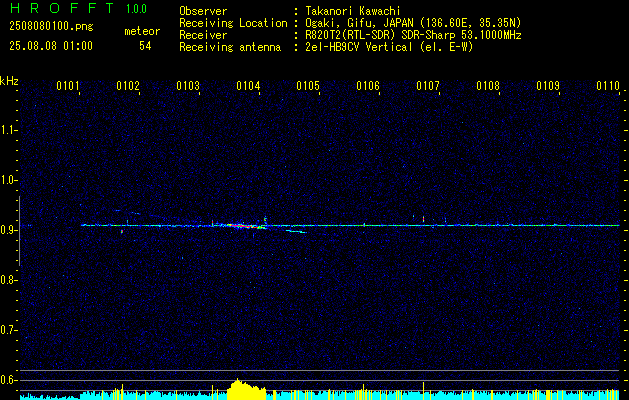Click the yellow signal-strength peak at bottom
629x400 pixels.
[246, 389]
